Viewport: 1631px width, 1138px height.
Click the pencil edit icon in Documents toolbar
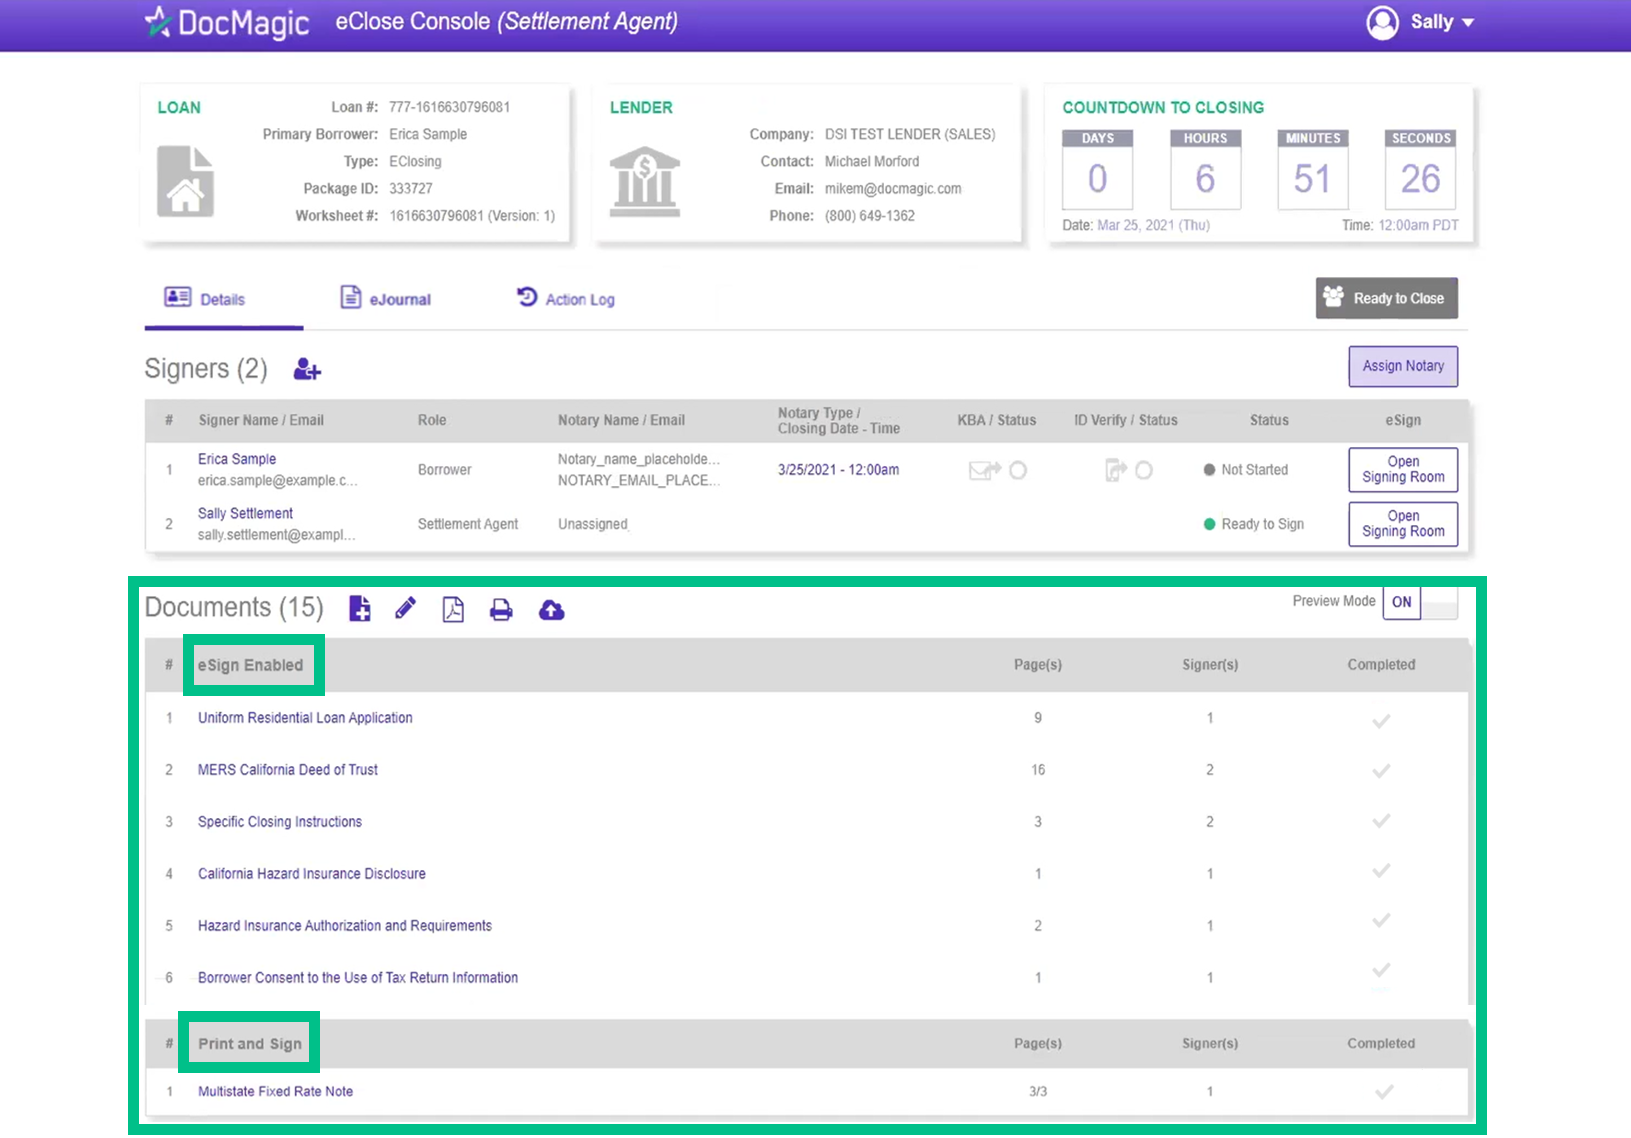coord(405,608)
